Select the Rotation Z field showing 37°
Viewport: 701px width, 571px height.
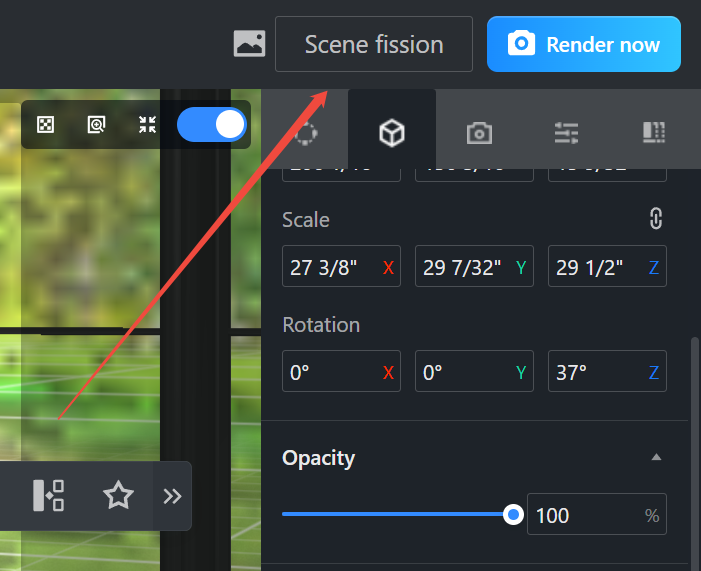point(607,371)
